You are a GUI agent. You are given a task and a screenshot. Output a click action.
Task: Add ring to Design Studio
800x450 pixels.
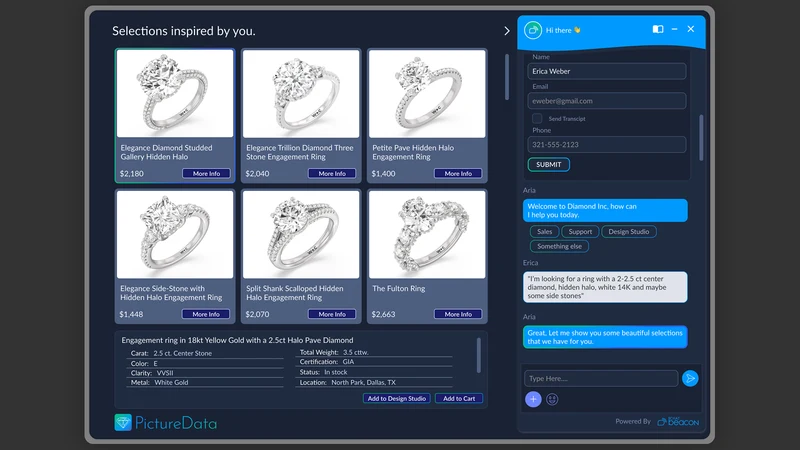[396, 398]
